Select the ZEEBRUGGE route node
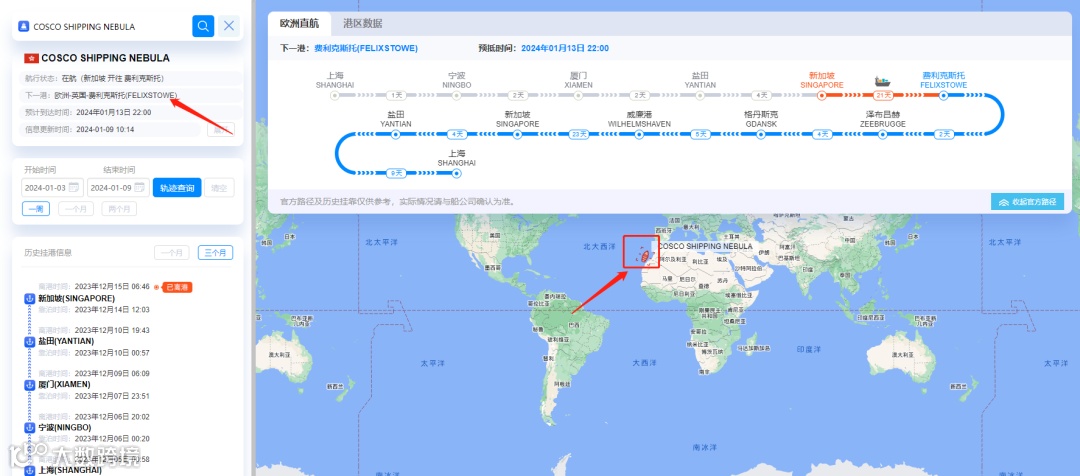 click(x=882, y=135)
